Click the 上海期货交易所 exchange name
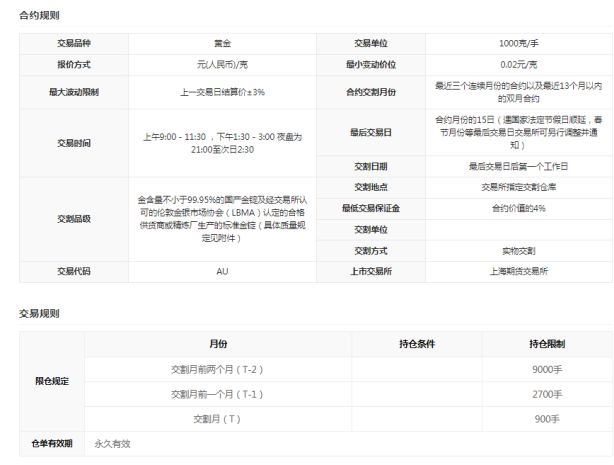This screenshot has height=465, width=614. tap(520, 271)
